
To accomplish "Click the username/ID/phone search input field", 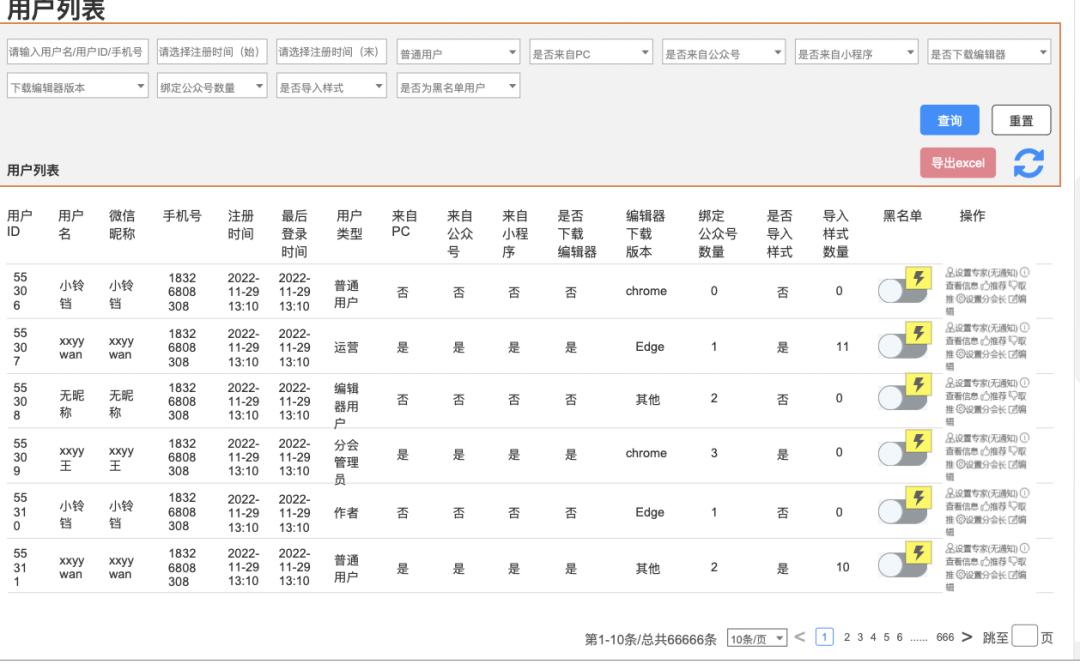I will pos(76,53).
